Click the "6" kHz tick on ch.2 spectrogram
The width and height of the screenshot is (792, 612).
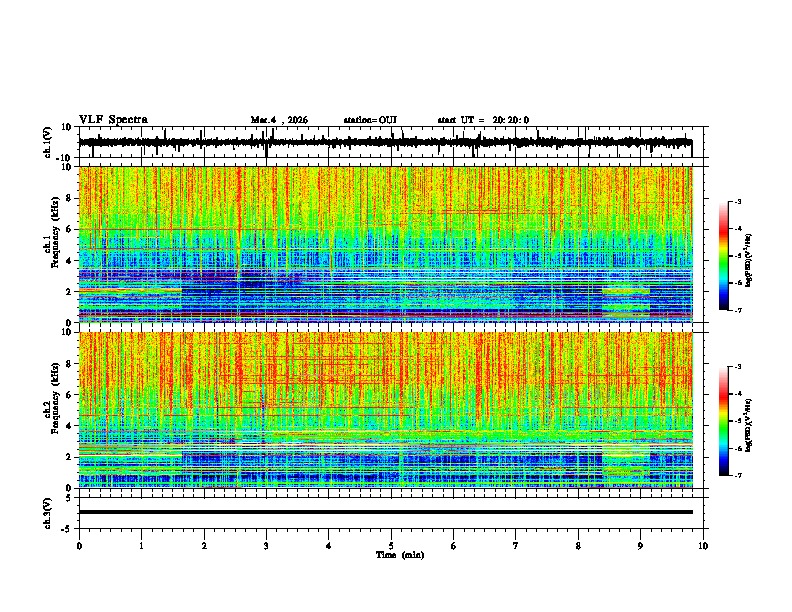tap(70, 395)
